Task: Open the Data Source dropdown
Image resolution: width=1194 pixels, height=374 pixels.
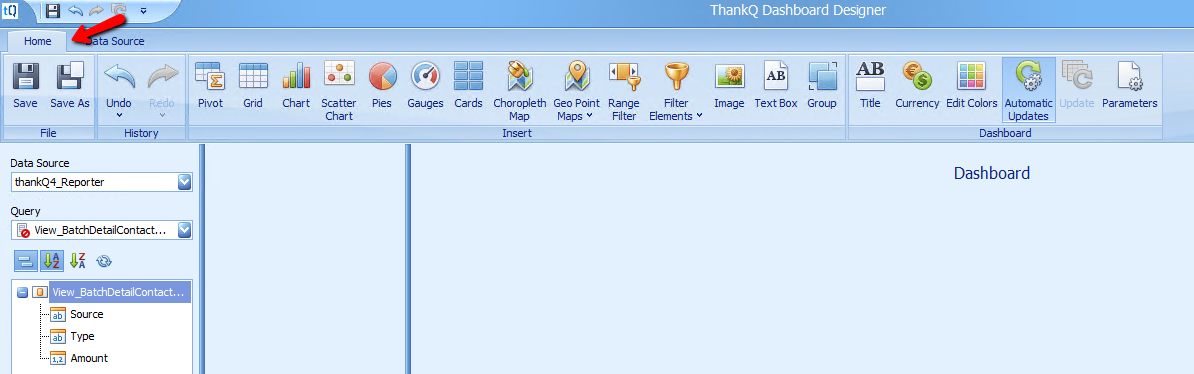Action: tap(184, 182)
